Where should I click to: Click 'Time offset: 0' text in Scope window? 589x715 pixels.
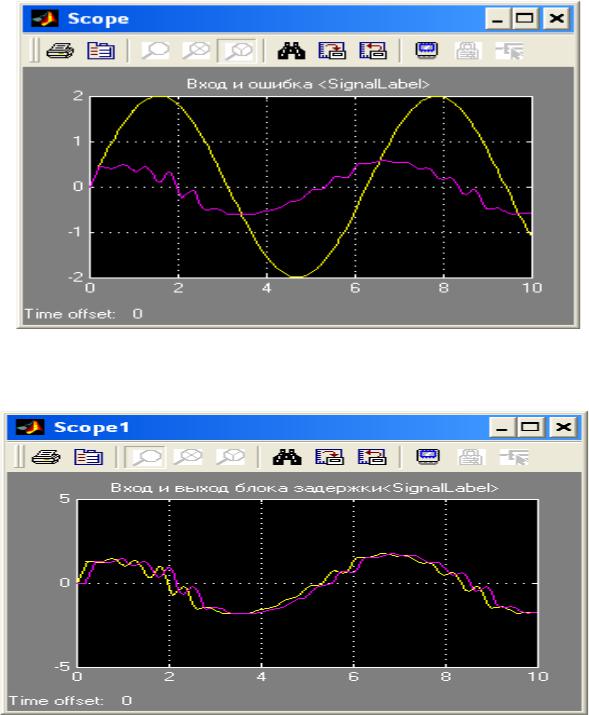(83, 314)
